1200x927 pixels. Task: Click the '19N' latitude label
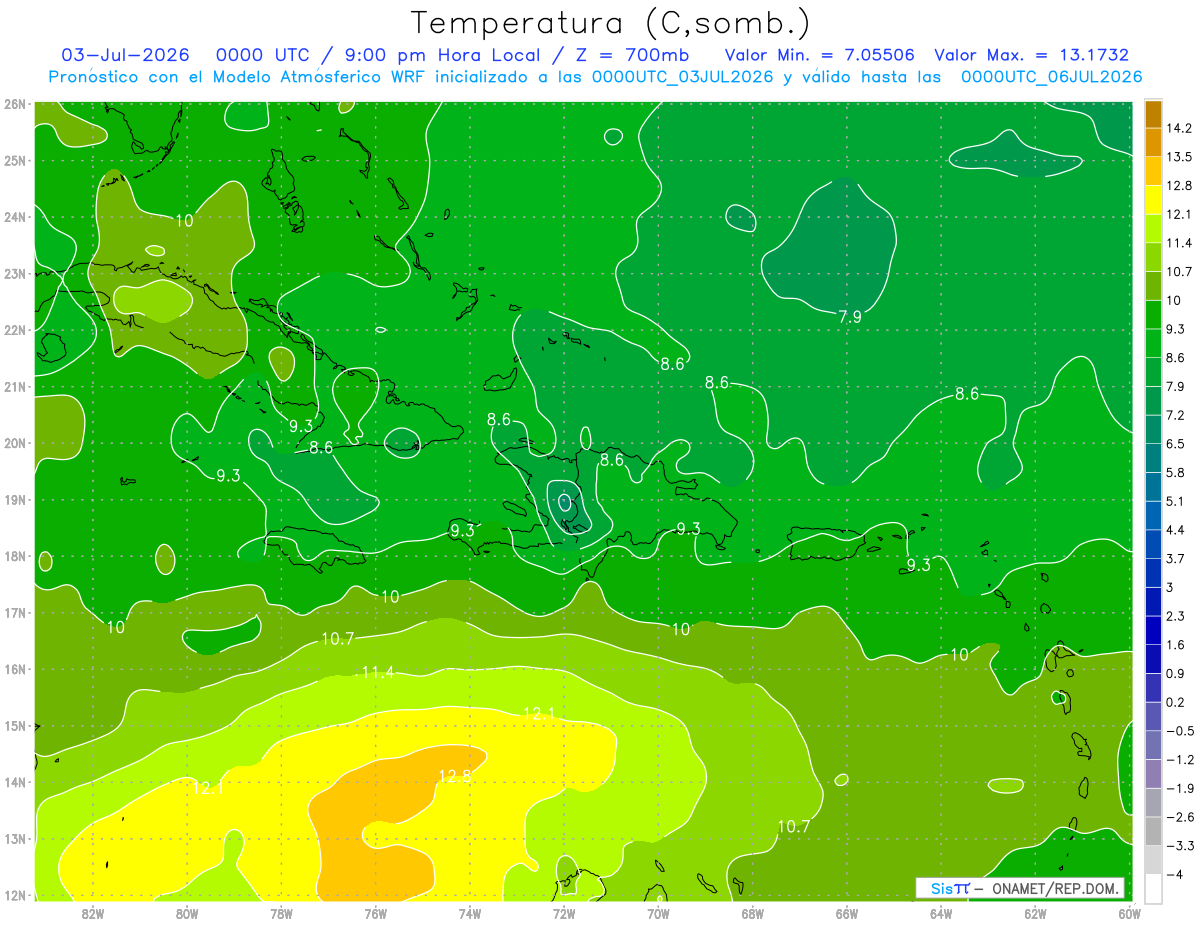coord(14,500)
